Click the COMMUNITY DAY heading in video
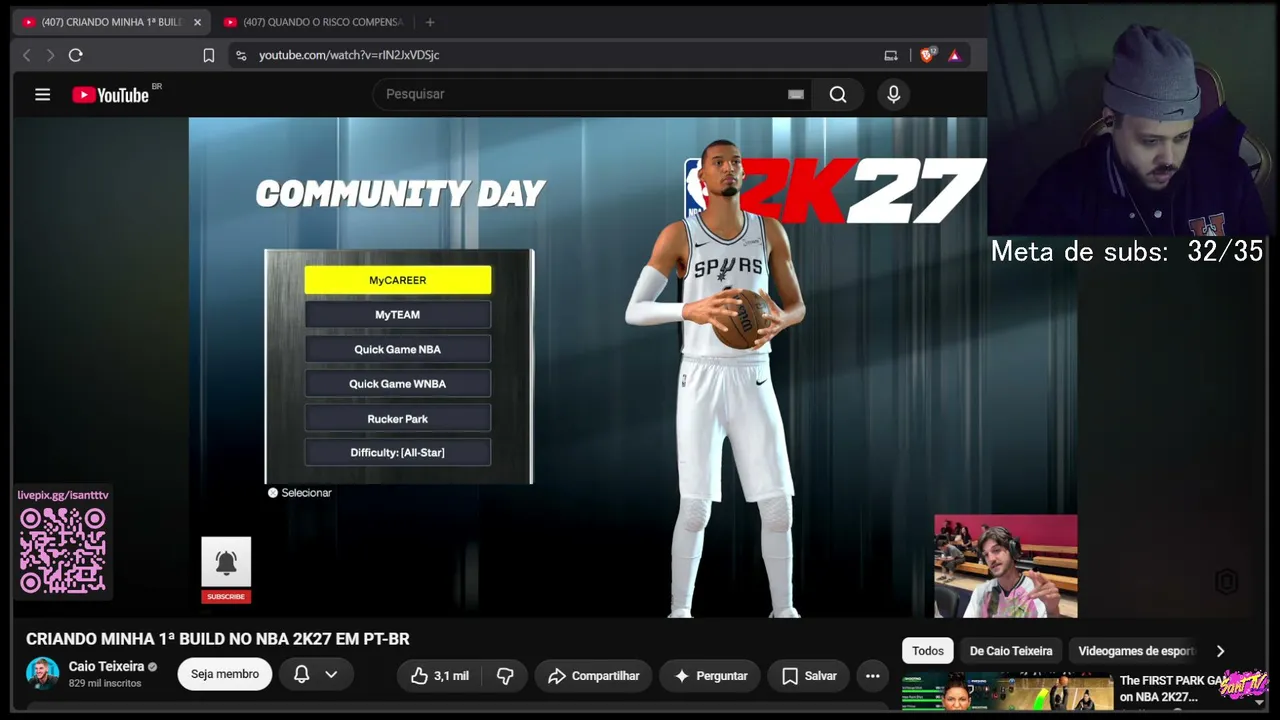The image size is (1280, 720). click(x=400, y=194)
